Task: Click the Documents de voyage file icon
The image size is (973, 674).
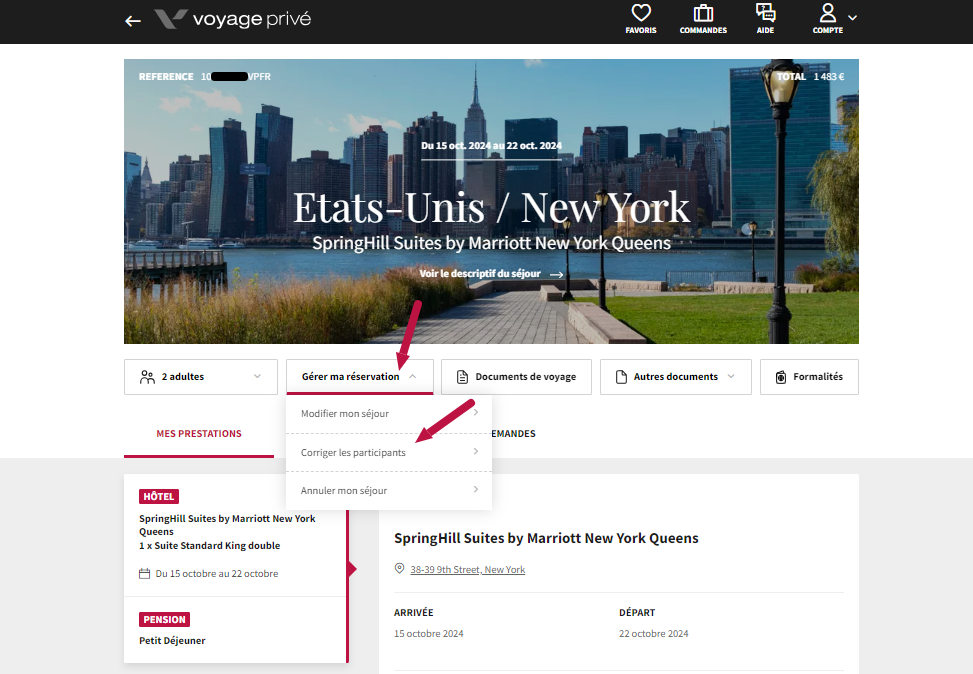Action: 462,377
